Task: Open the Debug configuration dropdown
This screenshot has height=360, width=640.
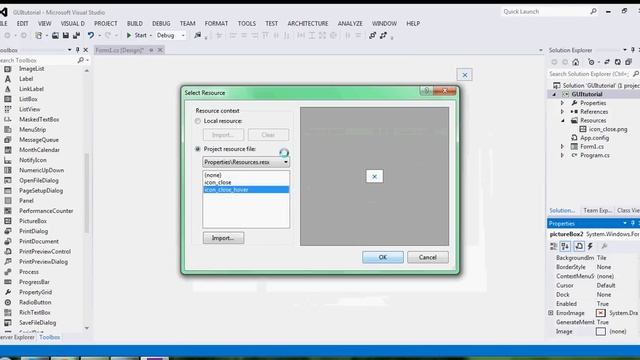Action: [170, 36]
